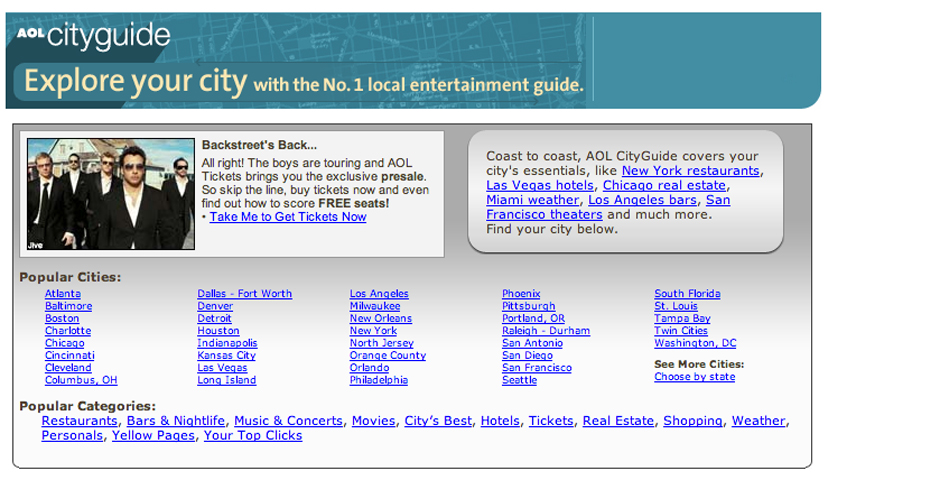Click Choose by state link
940x480 pixels.
coord(694,377)
